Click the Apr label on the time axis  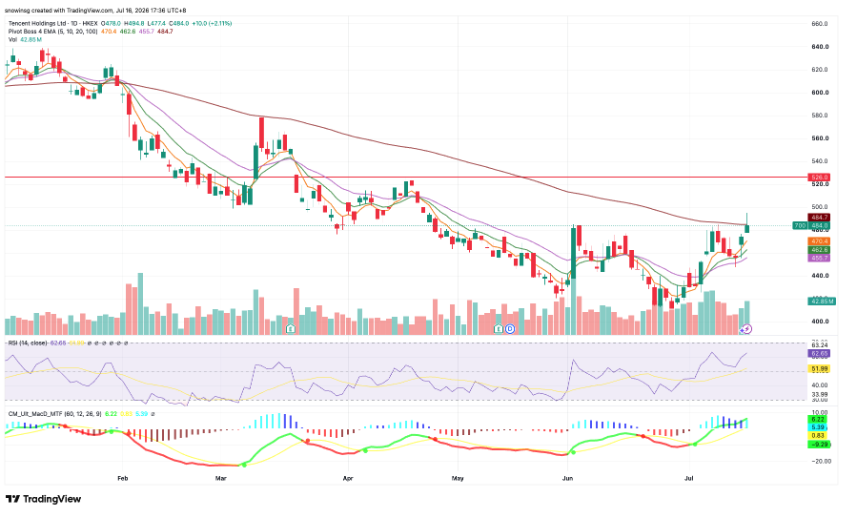coord(348,479)
